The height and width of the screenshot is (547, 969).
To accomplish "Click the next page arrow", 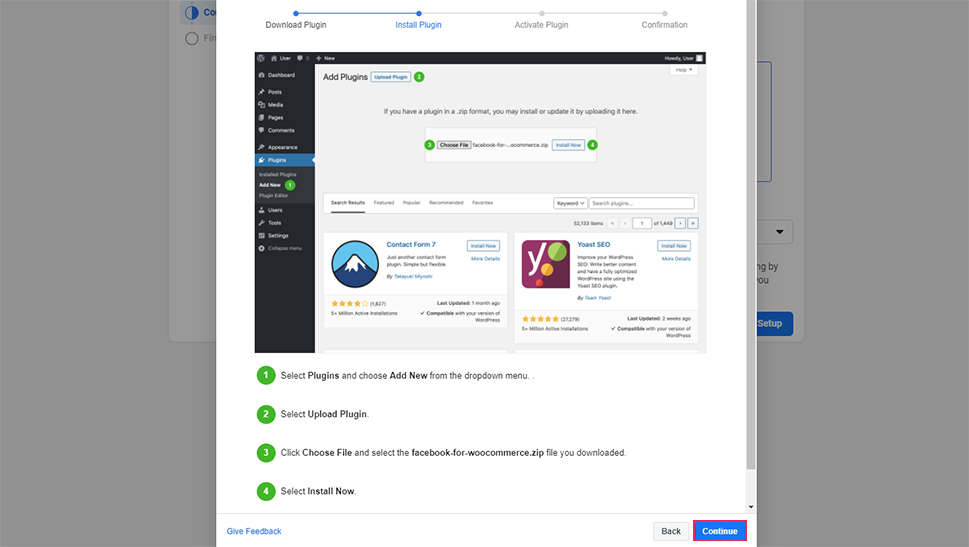I will click(680, 223).
